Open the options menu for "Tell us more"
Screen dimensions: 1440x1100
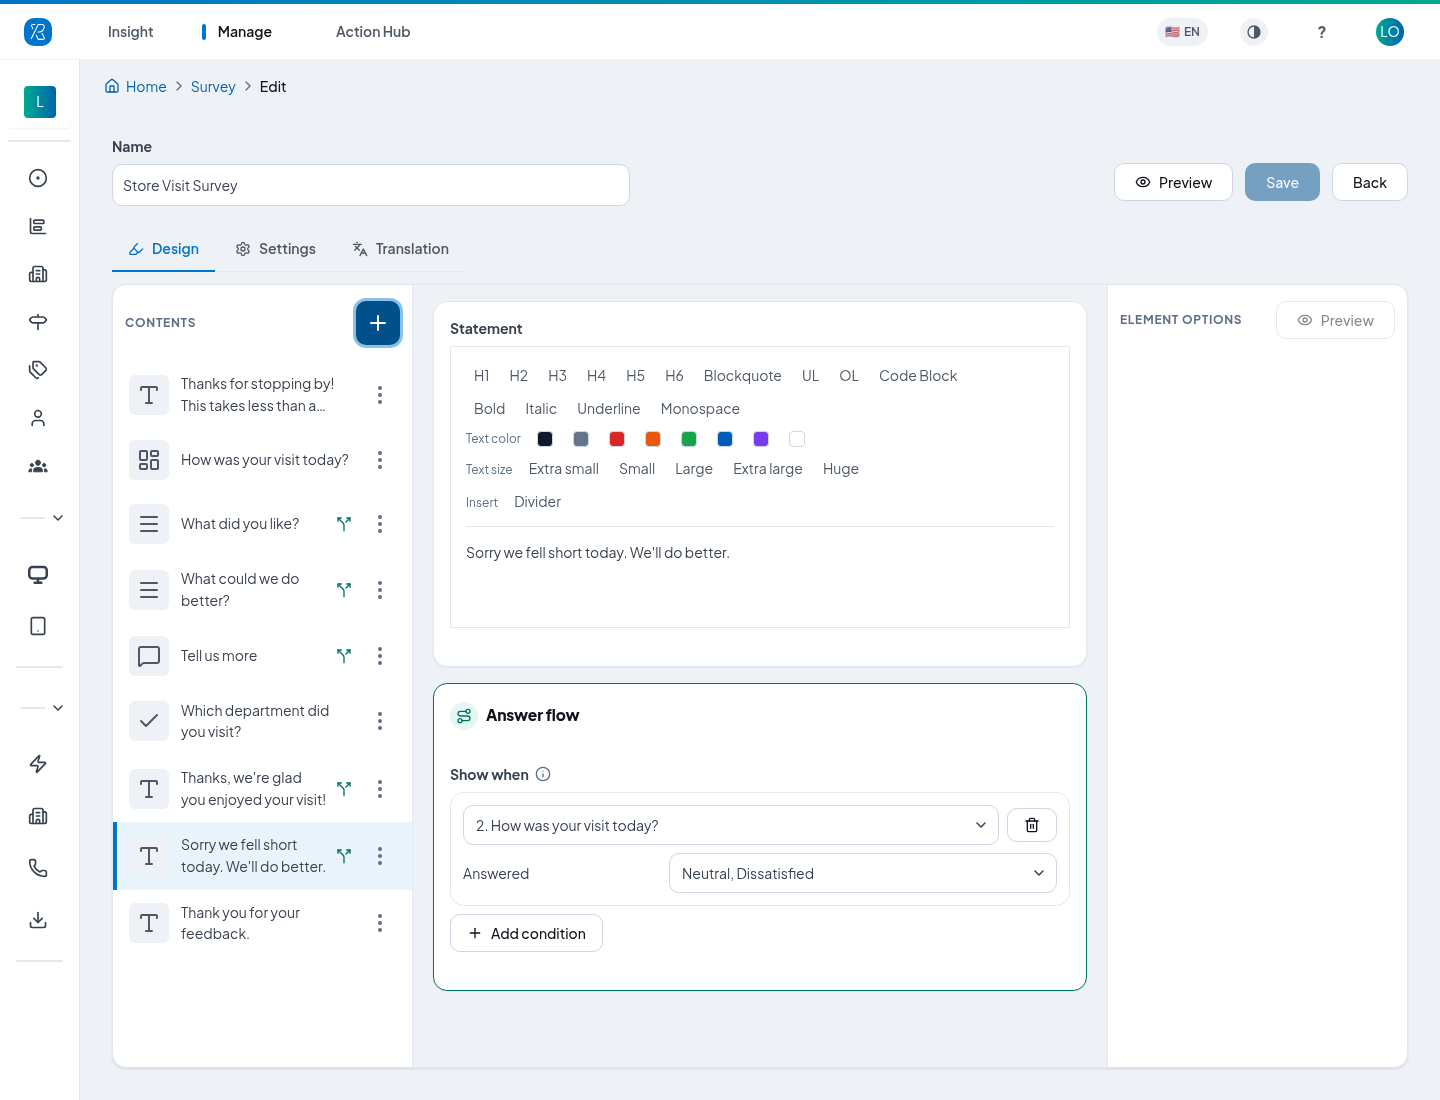(380, 656)
